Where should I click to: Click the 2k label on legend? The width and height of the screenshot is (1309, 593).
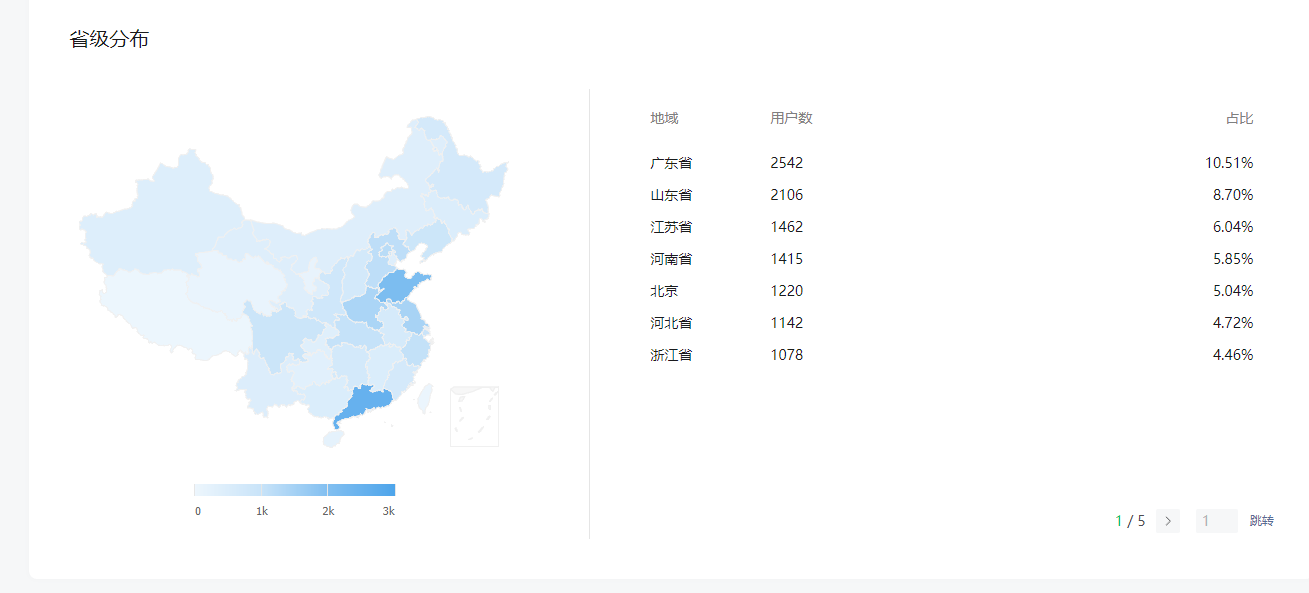point(328,511)
